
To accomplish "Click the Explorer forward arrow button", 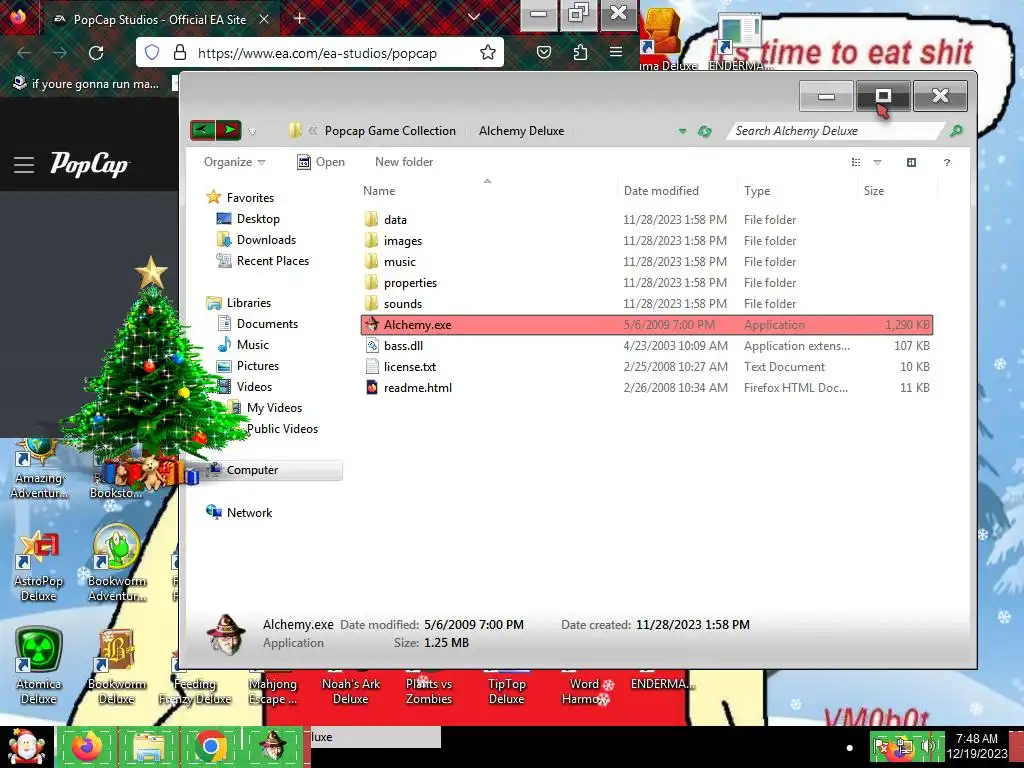I will pyautogui.click(x=229, y=130).
